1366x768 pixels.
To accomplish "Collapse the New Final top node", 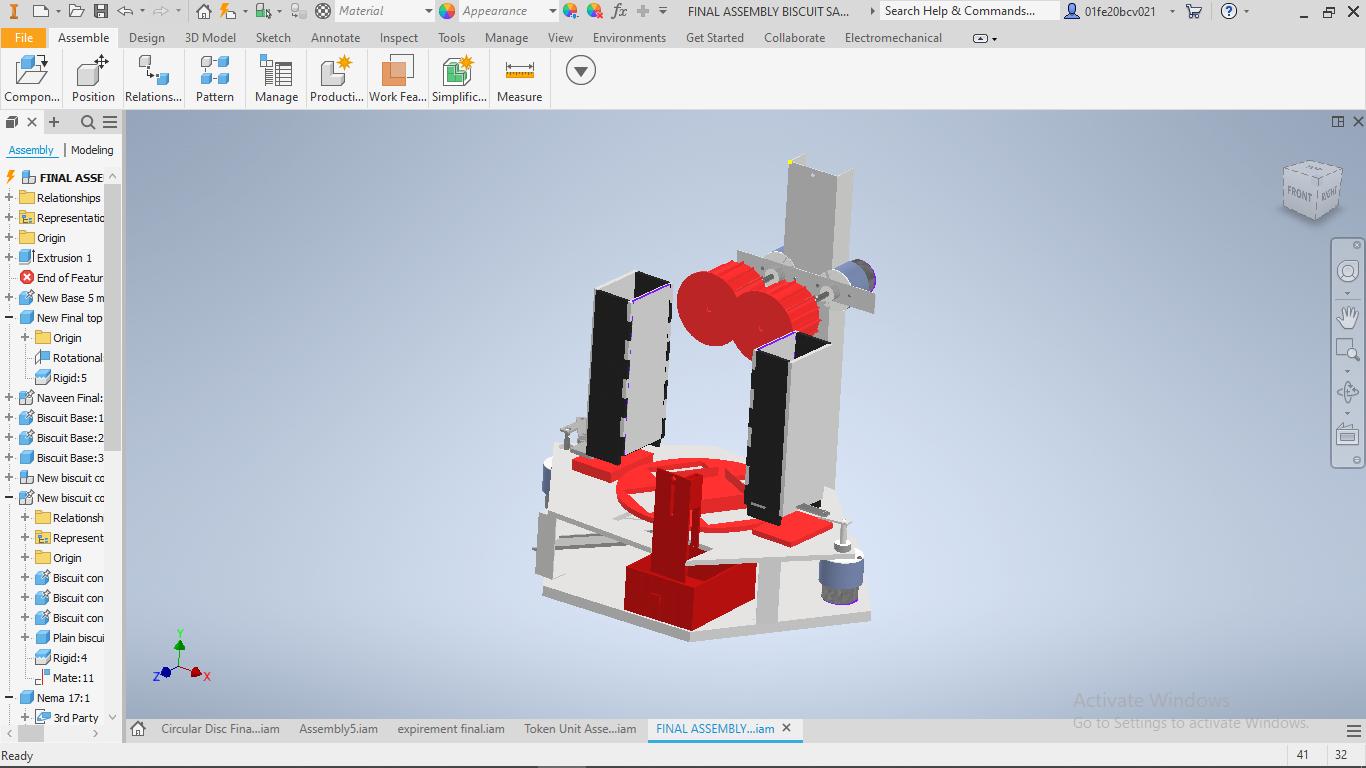I will coord(9,318).
